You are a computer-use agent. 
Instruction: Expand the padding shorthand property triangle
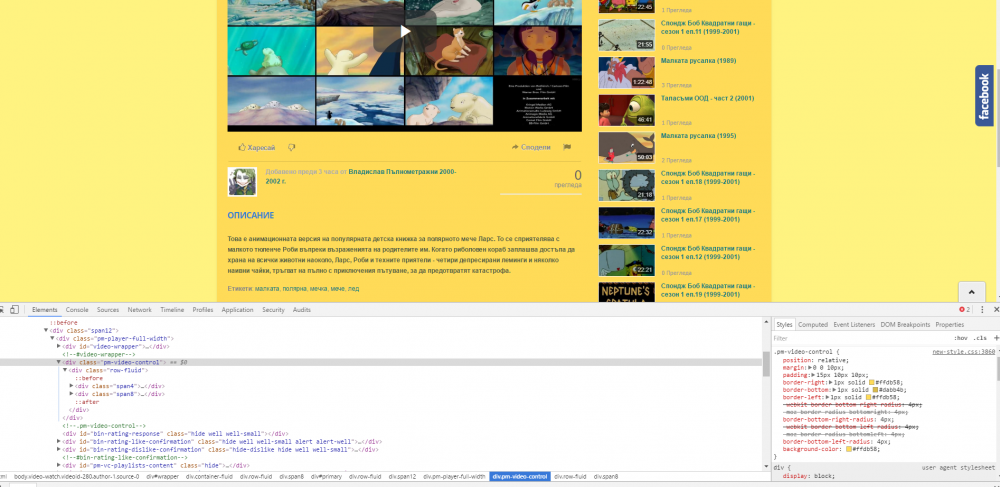812,375
